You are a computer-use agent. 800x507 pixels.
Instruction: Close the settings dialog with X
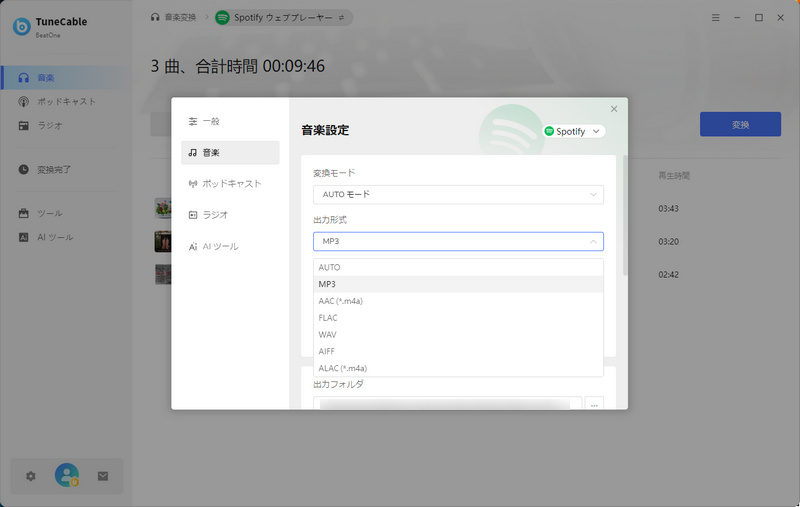click(614, 109)
